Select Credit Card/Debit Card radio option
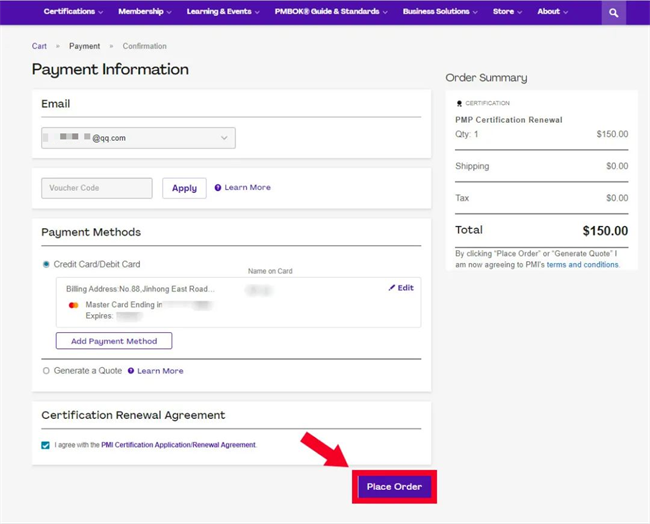Viewport: 650px width, 524px height. [46, 265]
